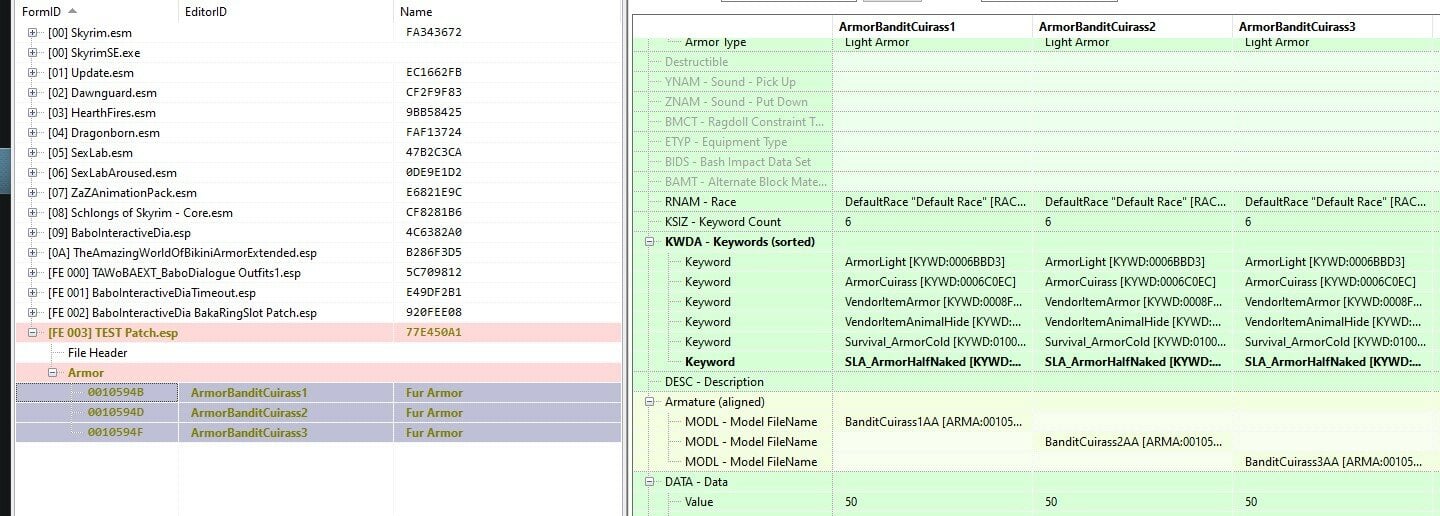Select the ArmorBanditCuirass1 column header
1440x516 pixels.
[x=932, y=26]
